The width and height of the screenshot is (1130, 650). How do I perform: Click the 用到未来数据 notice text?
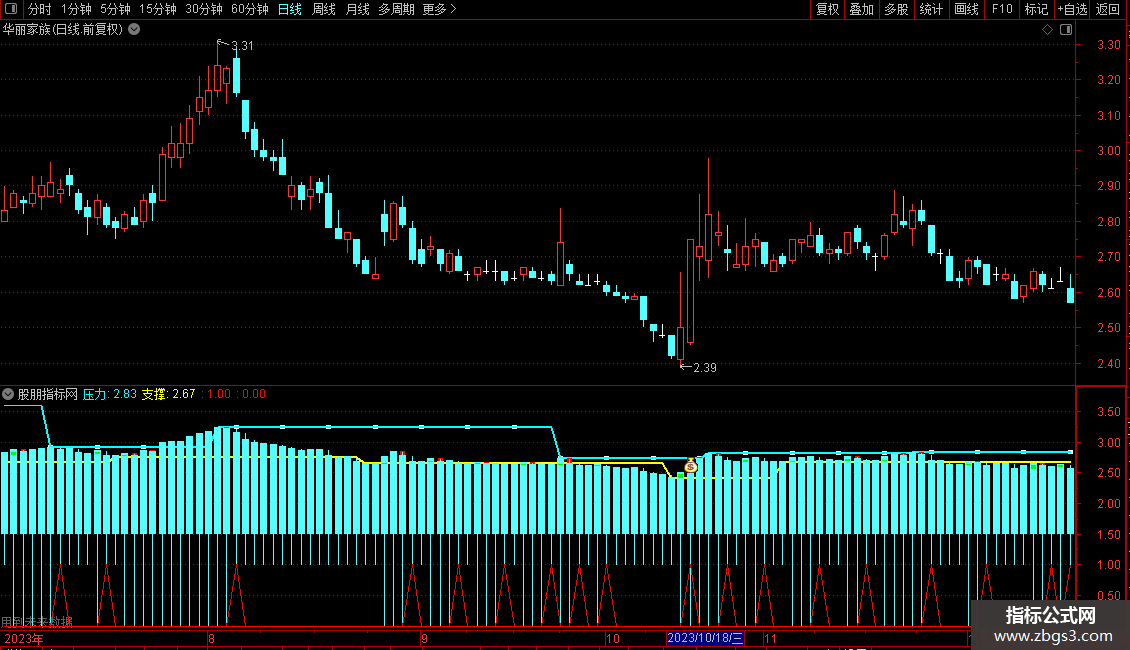coord(37,622)
